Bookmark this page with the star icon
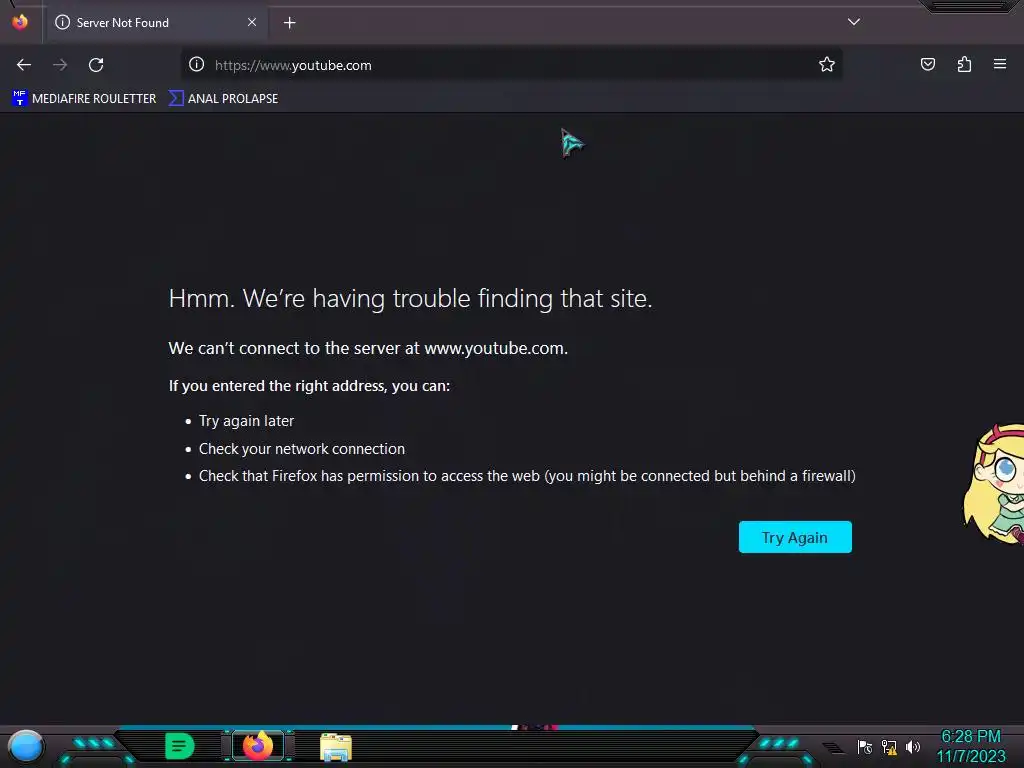Viewport: 1024px width, 768px height. pyautogui.click(x=827, y=64)
